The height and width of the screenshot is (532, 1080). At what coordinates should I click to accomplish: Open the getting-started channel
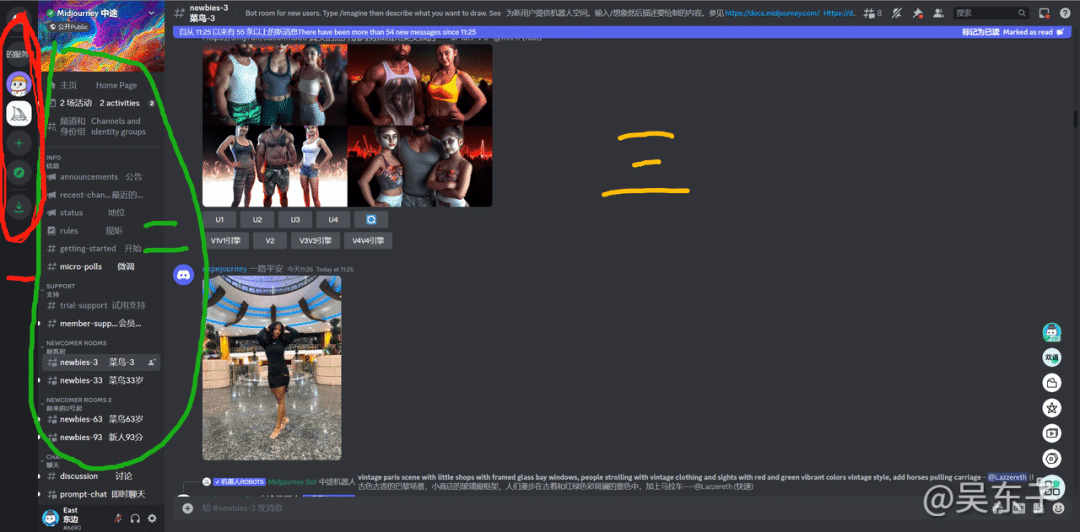101,249
